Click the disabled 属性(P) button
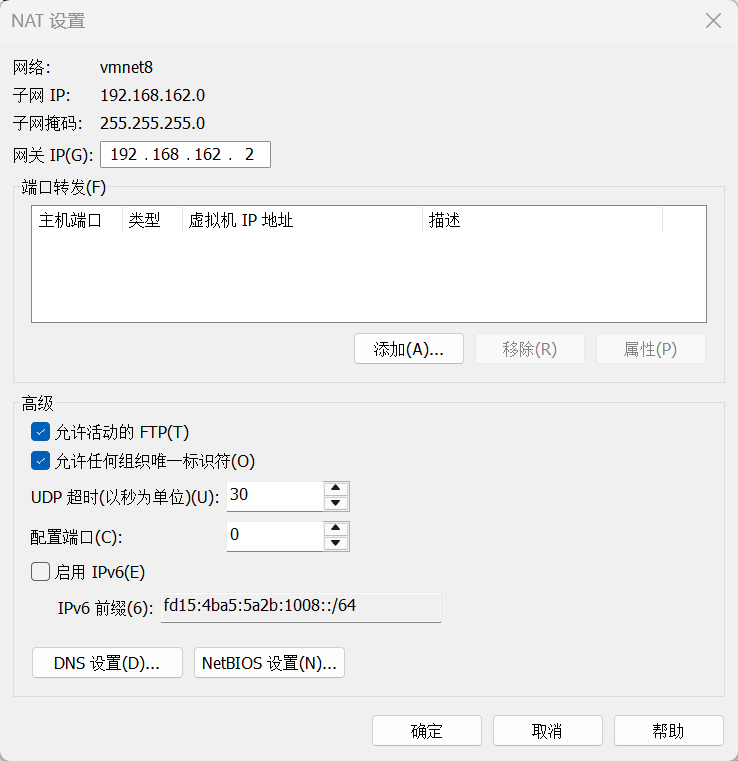The height and width of the screenshot is (761, 738). click(650, 348)
